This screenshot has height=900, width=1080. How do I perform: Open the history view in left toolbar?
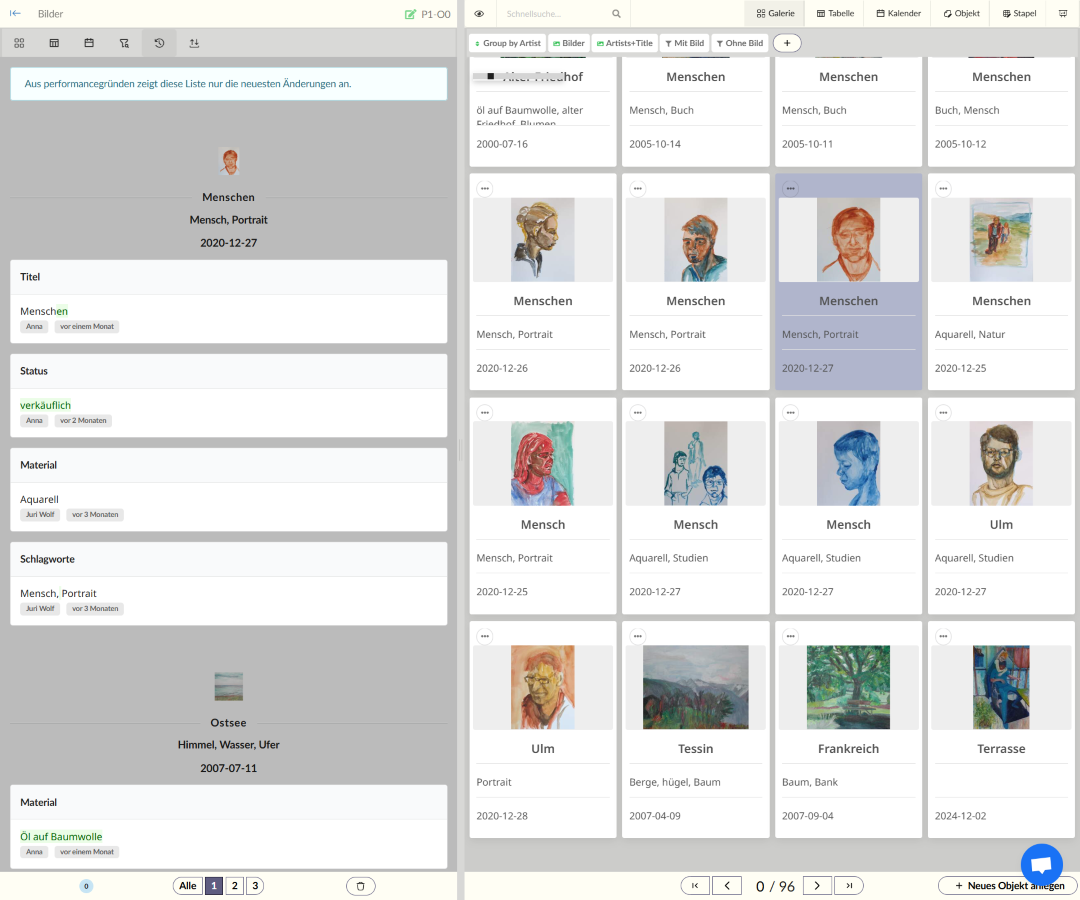coord(159,43)
